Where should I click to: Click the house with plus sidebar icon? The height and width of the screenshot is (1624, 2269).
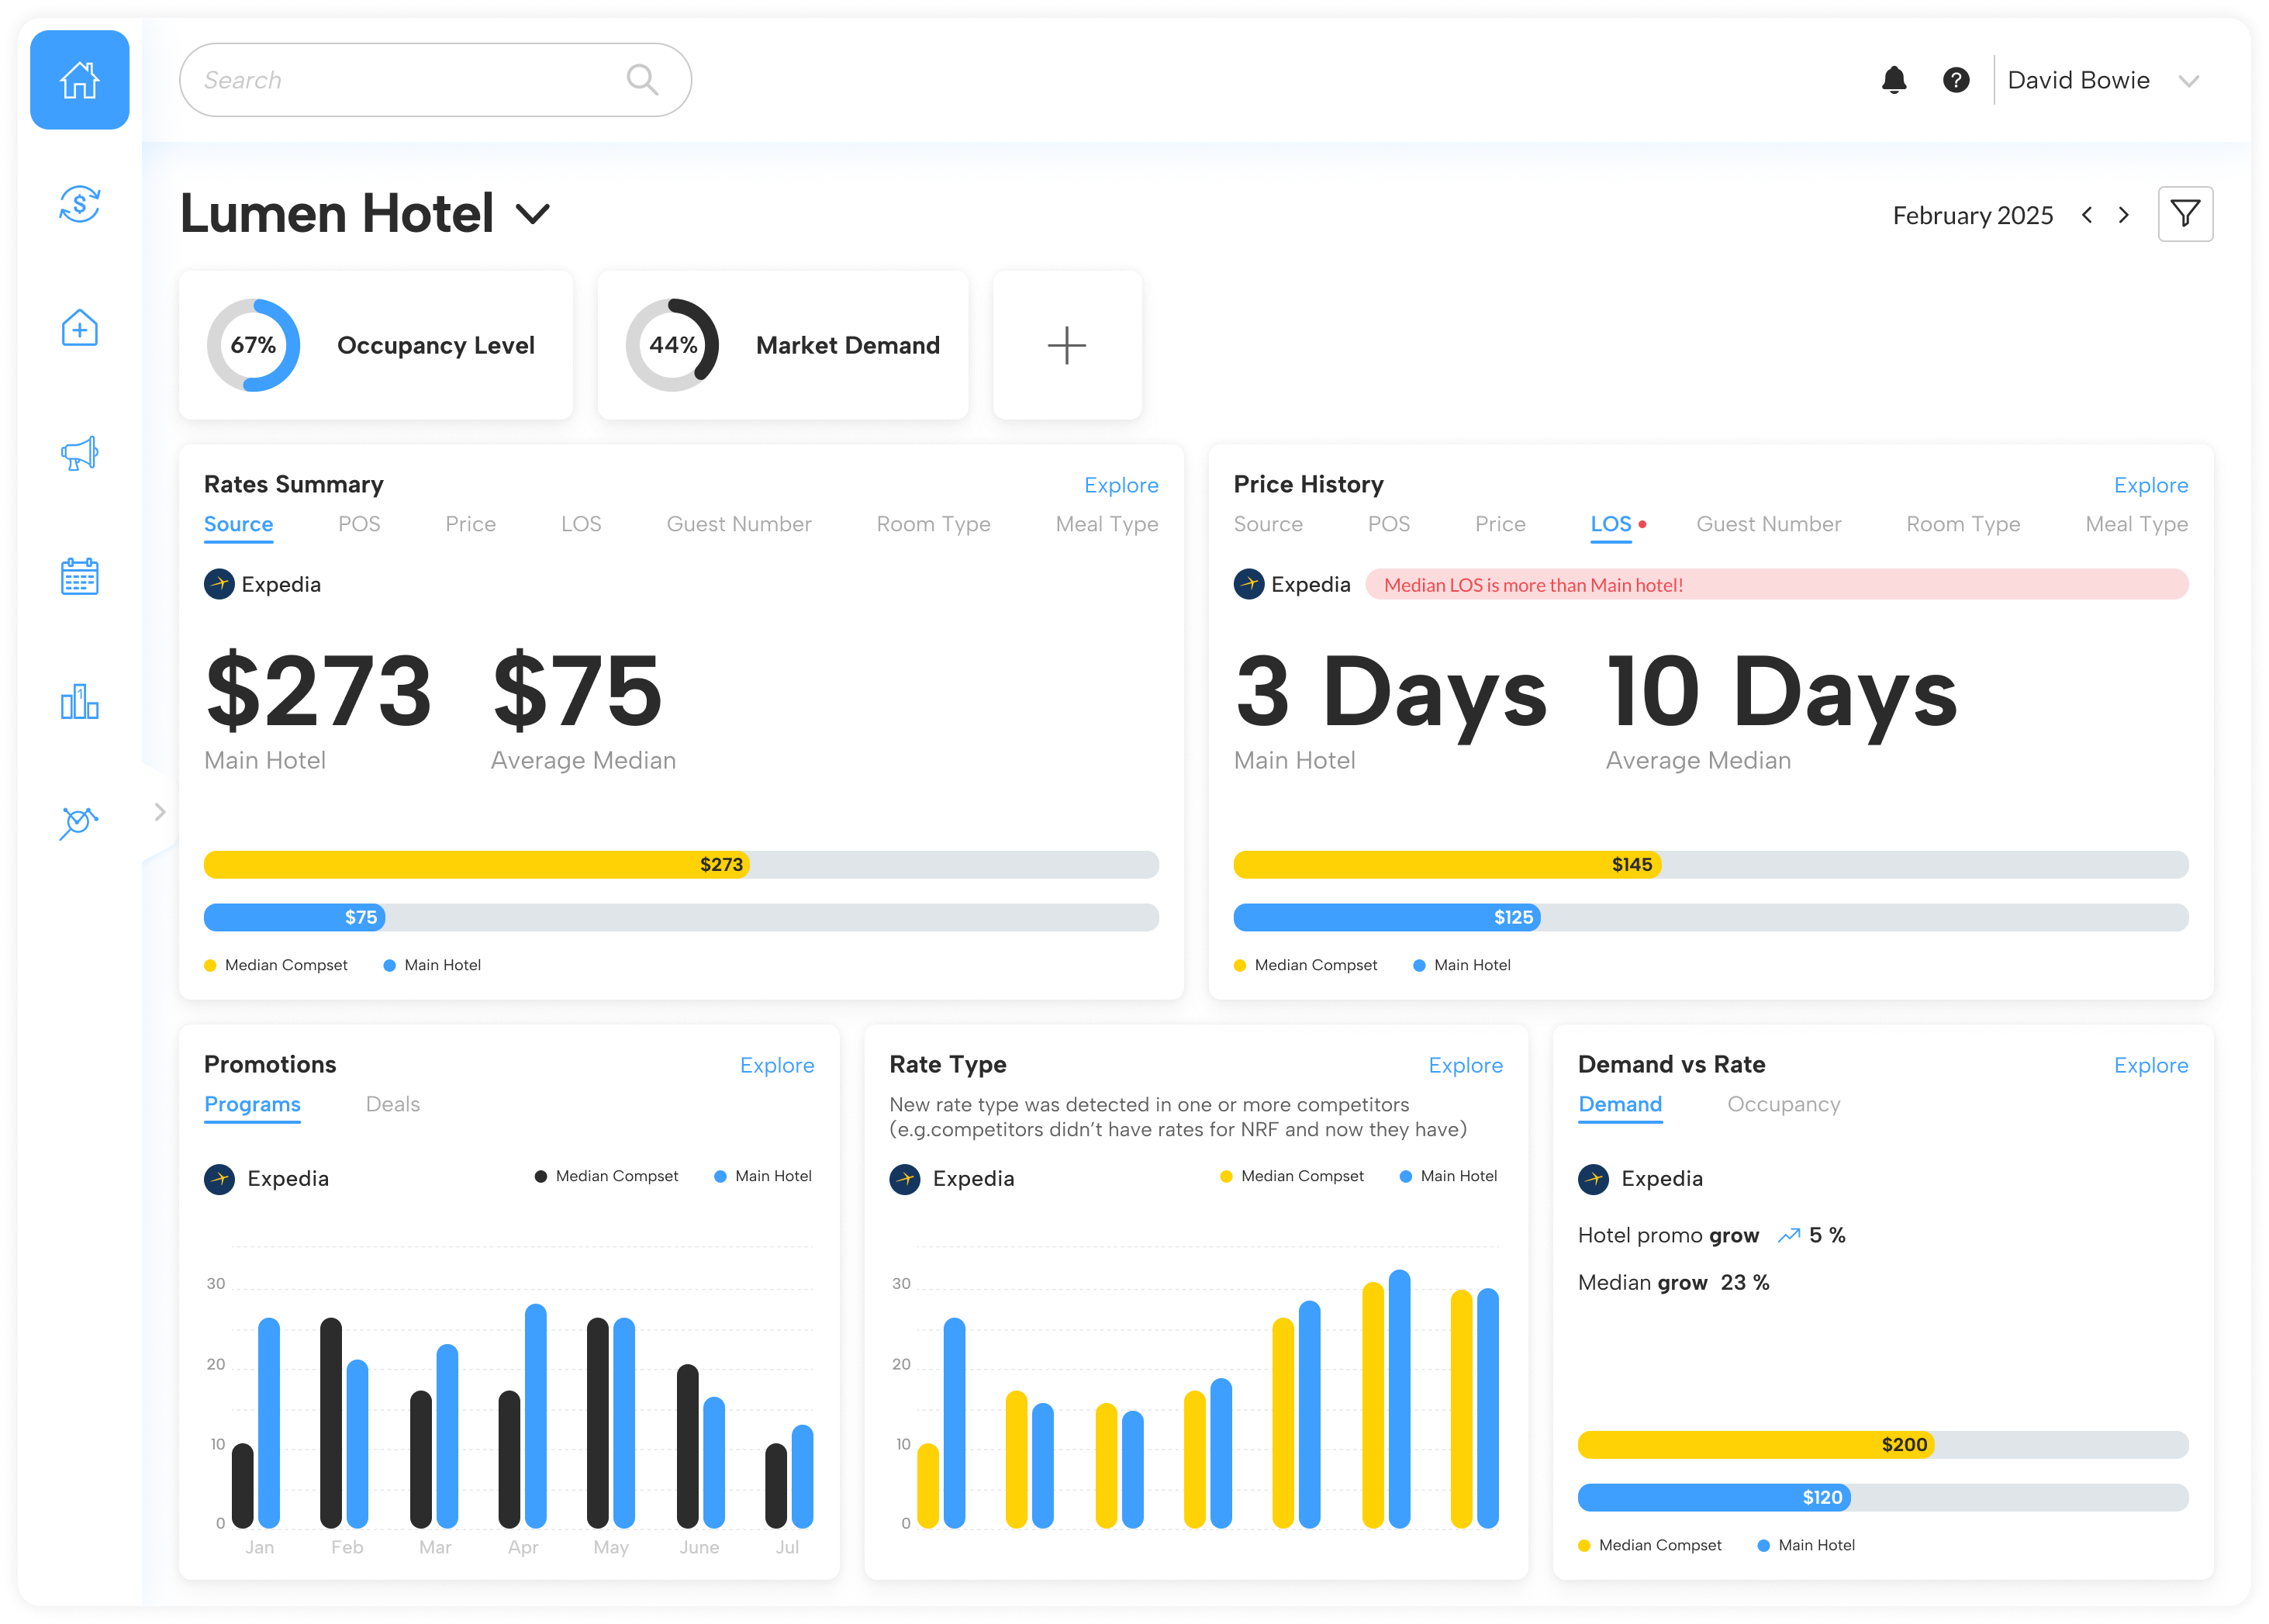pos(79,328)
